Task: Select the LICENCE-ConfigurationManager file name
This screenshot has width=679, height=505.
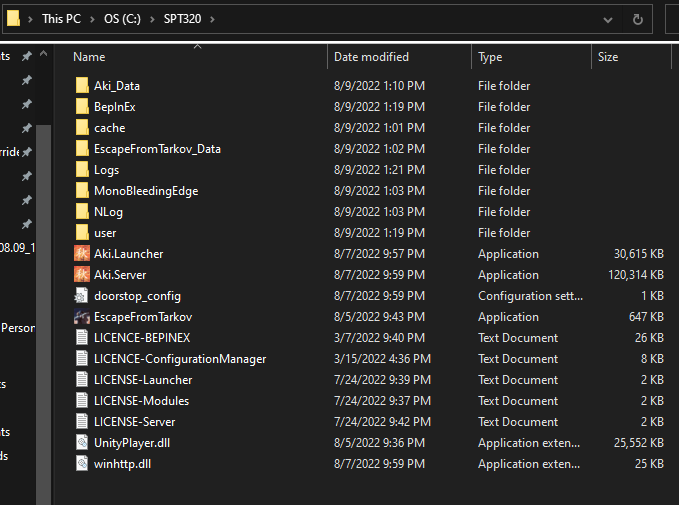Action: pyautogui.click(x=180, y=359)
